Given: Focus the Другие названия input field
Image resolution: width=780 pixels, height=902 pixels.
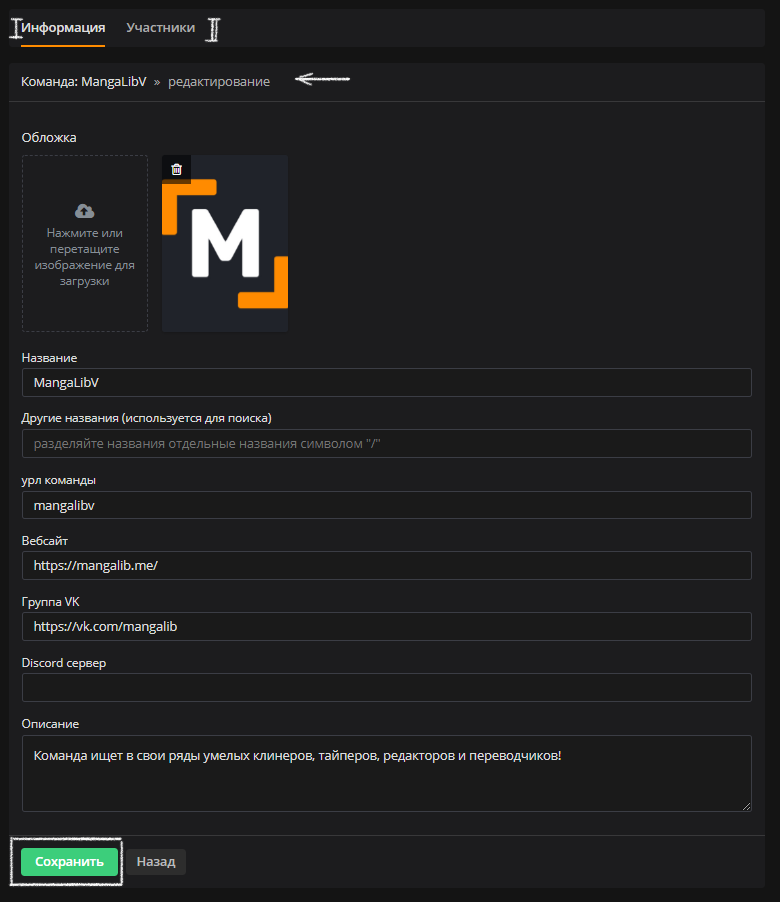Looking at the screenshot, I should [387, 444].
